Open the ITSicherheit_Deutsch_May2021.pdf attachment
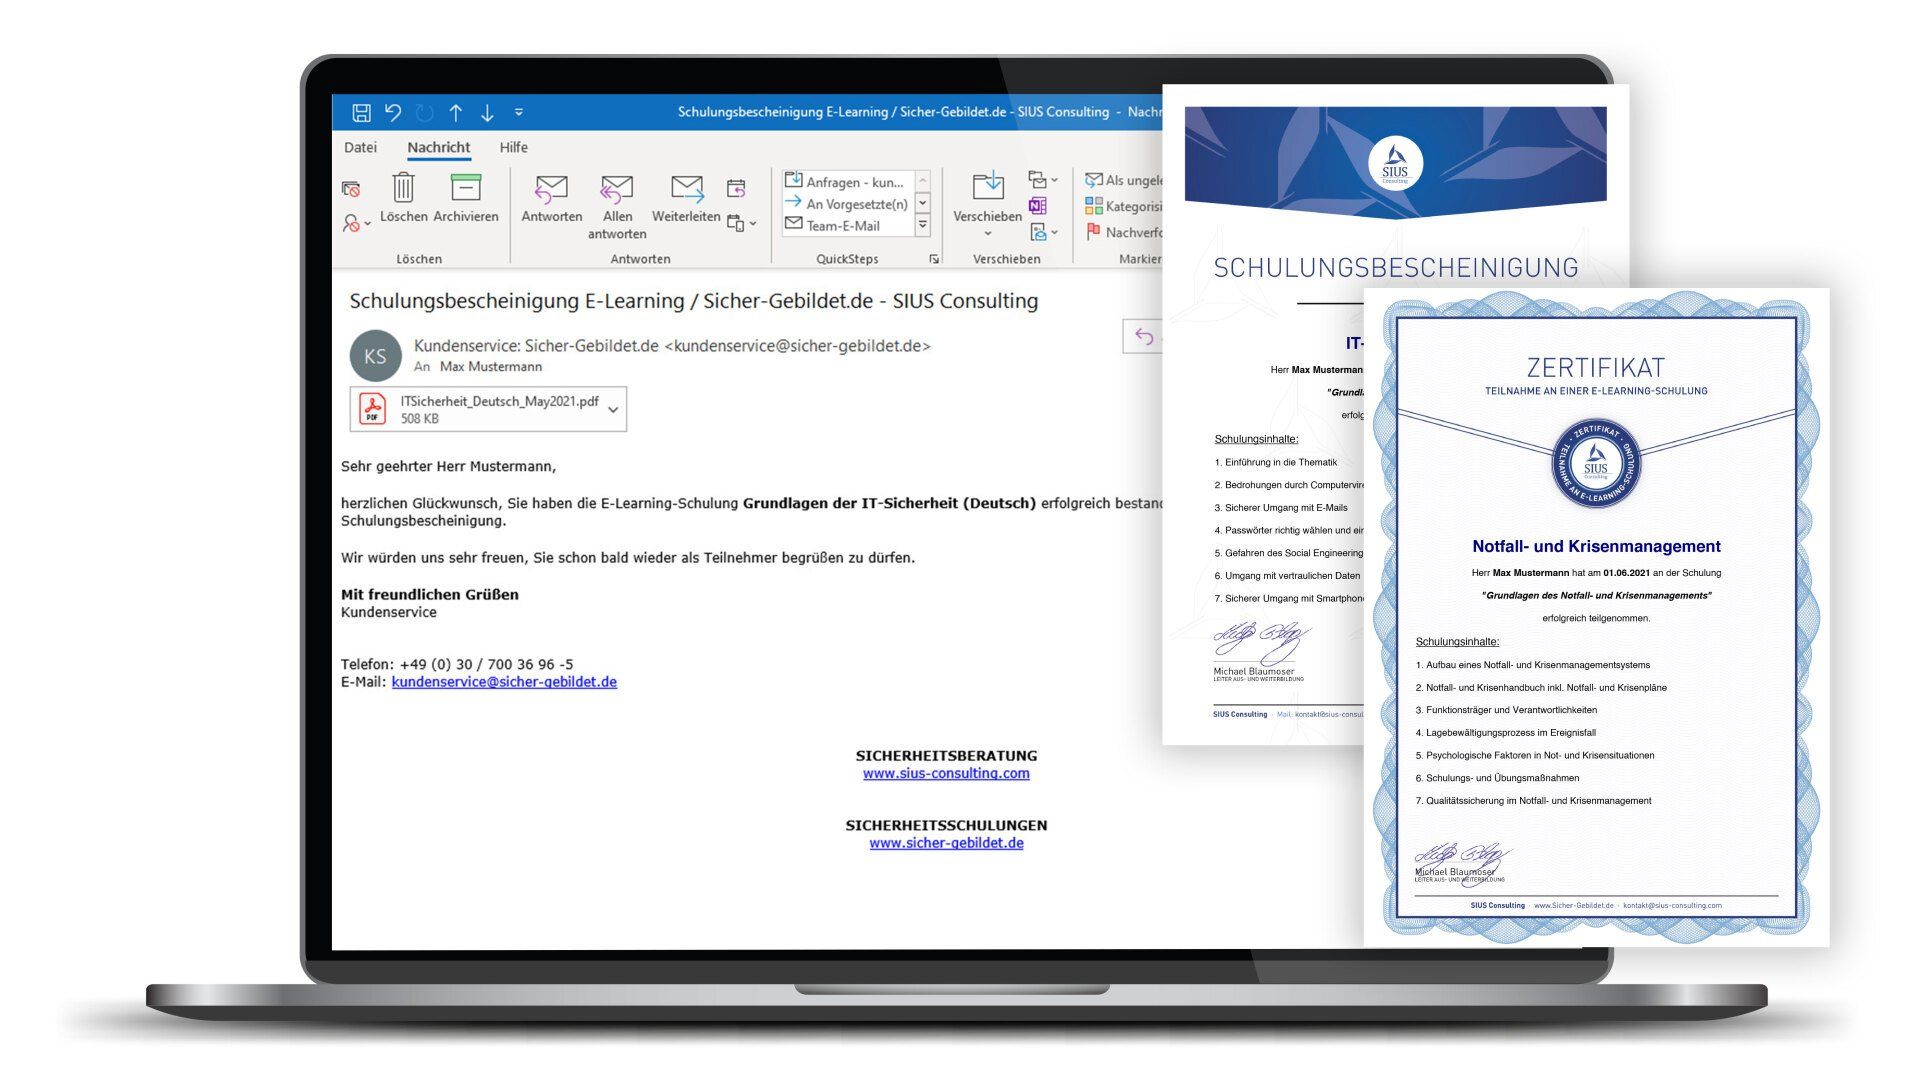Viewport: 1920px width, 1080px height. pos(498,401)
